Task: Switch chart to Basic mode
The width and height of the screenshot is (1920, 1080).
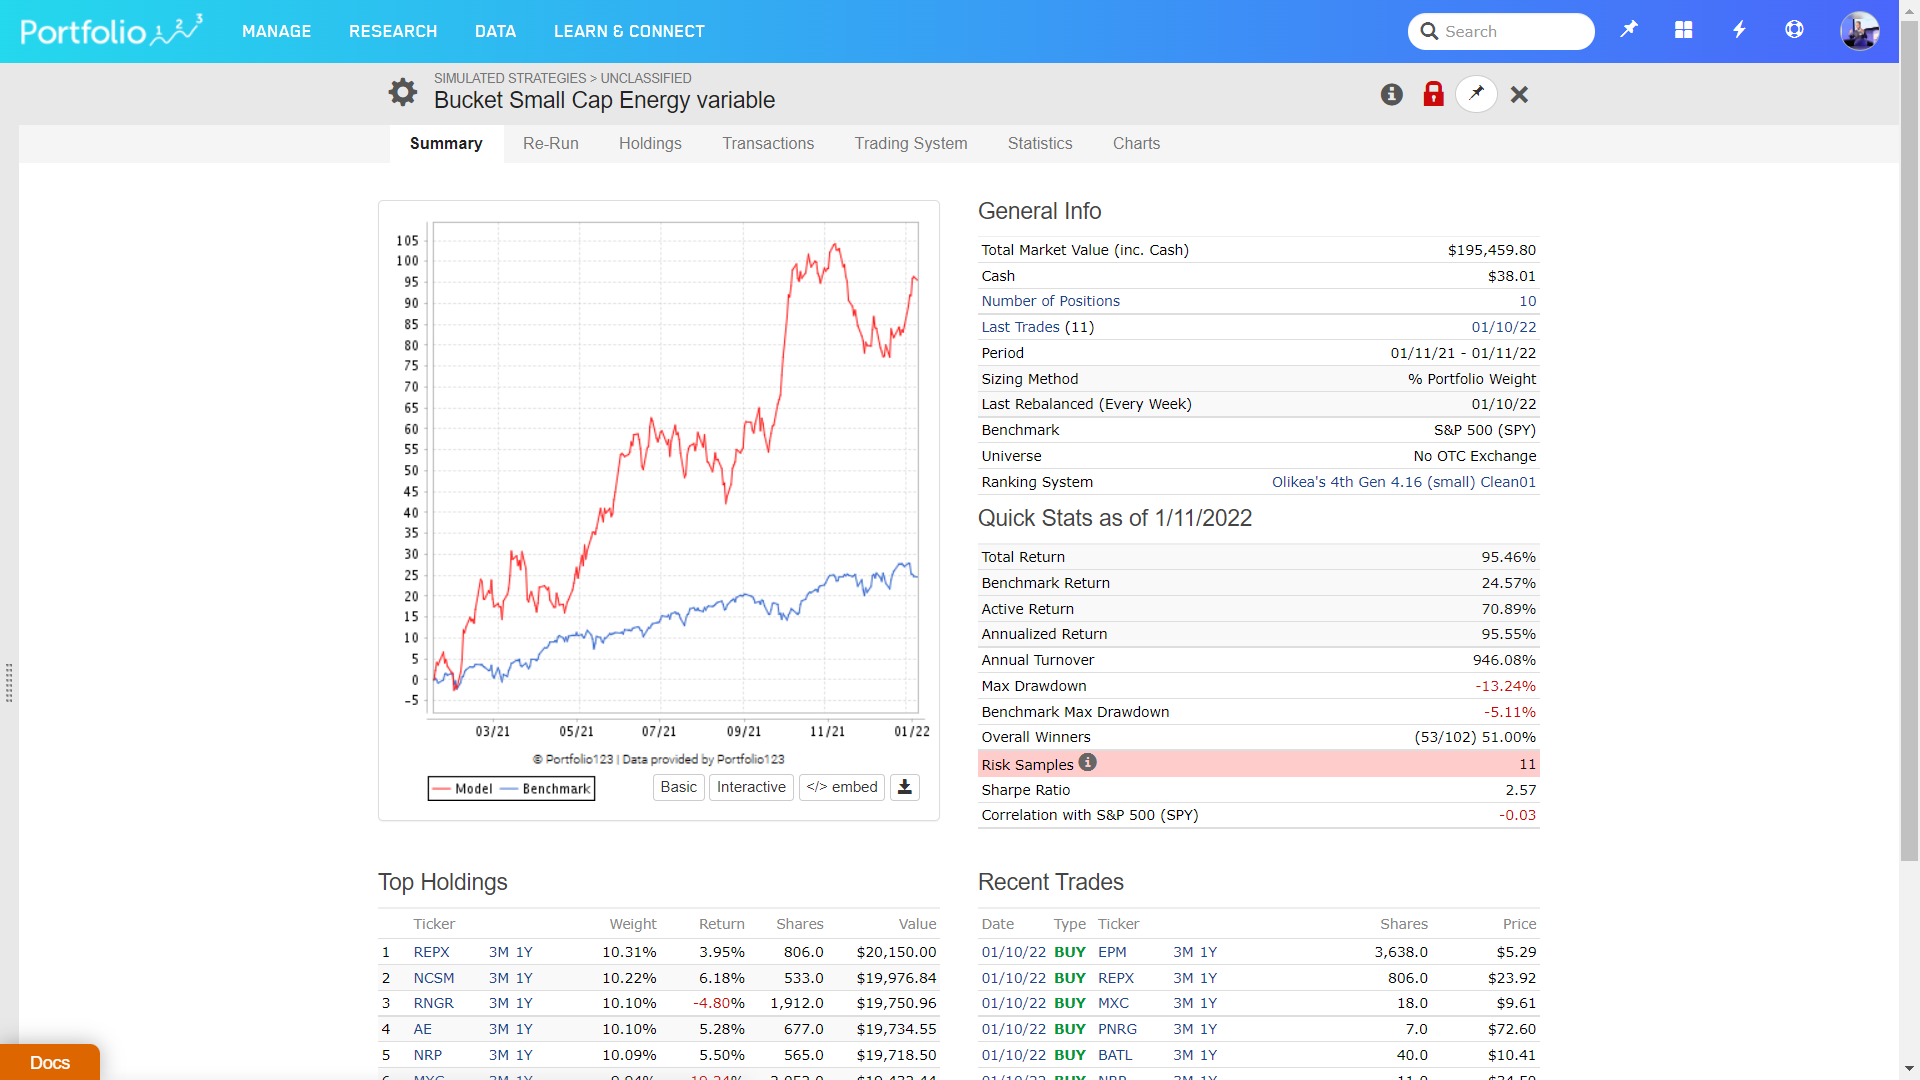Action: click(x=678, y=787)
